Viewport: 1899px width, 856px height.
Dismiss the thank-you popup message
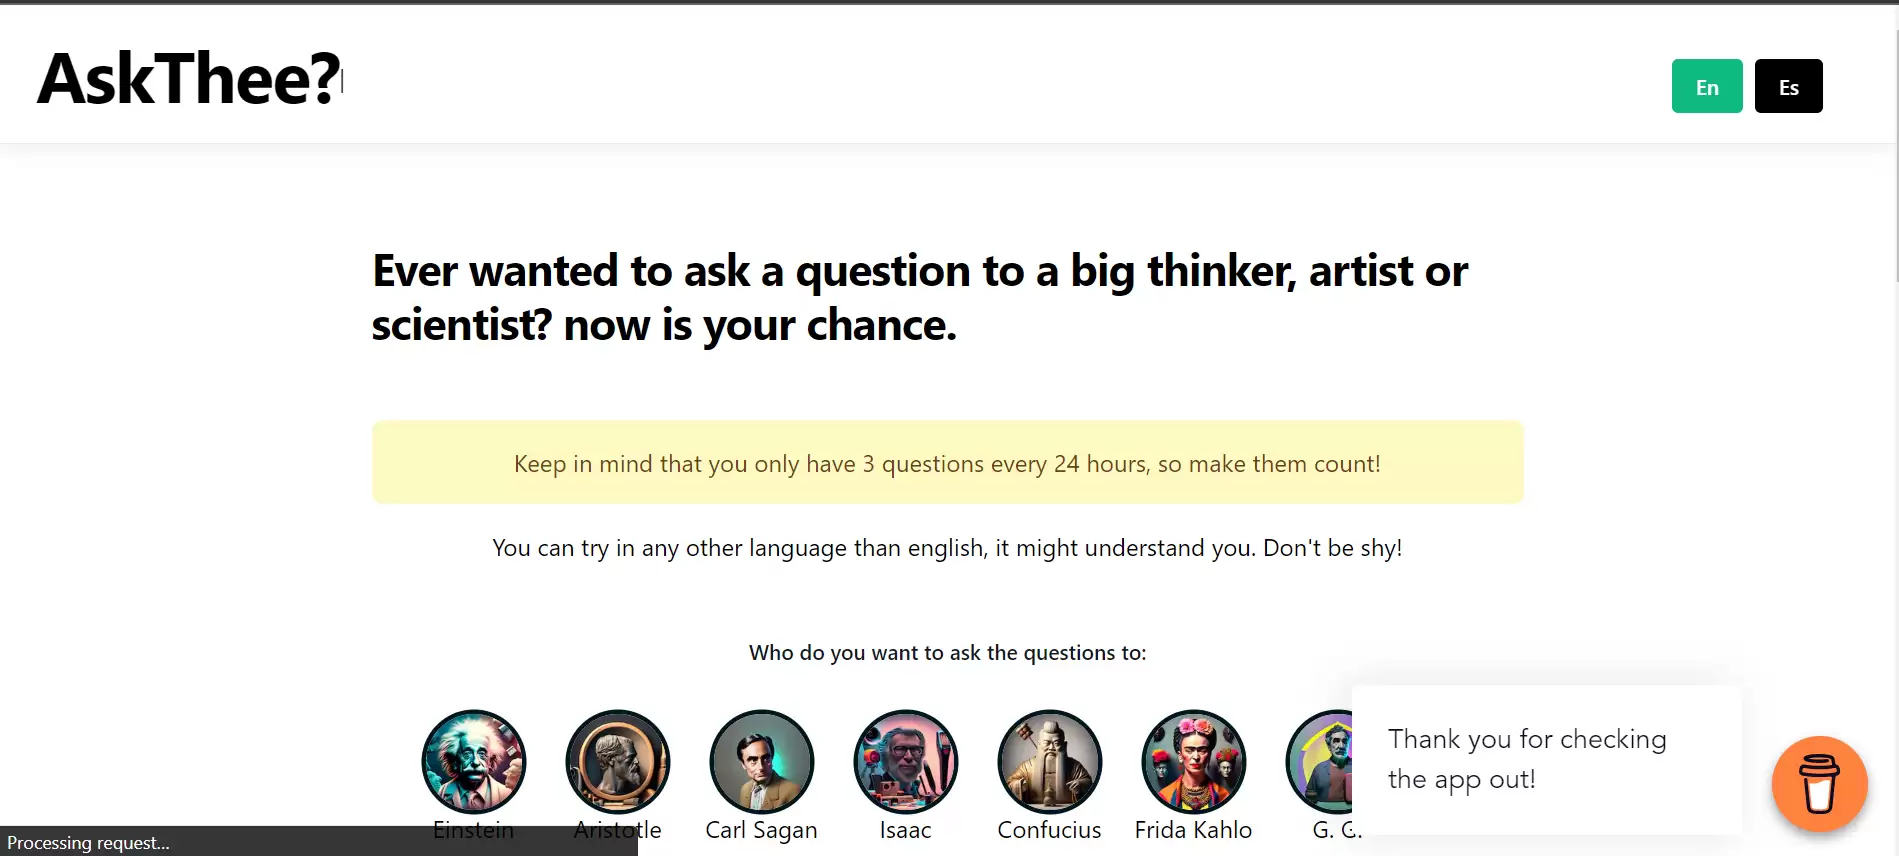coord(1527,759)
